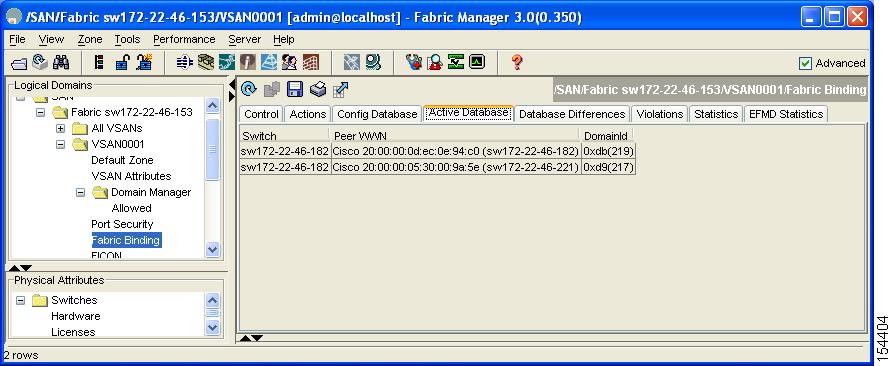The width and height of the screenshot is (891, 366).
Task: Click the orange question mark Help icon
Action: 517,63
